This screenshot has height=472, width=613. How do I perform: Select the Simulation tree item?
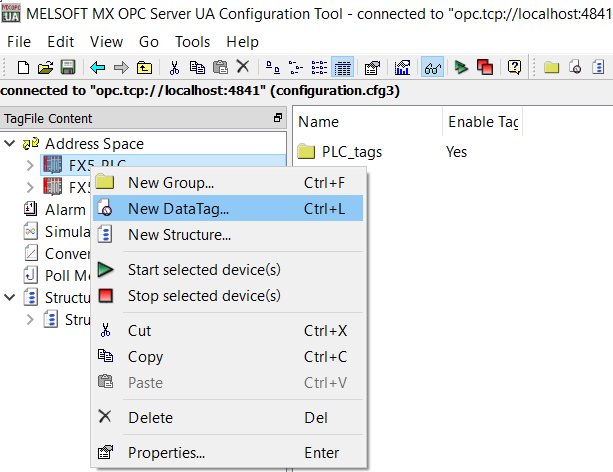click(67, 232)
